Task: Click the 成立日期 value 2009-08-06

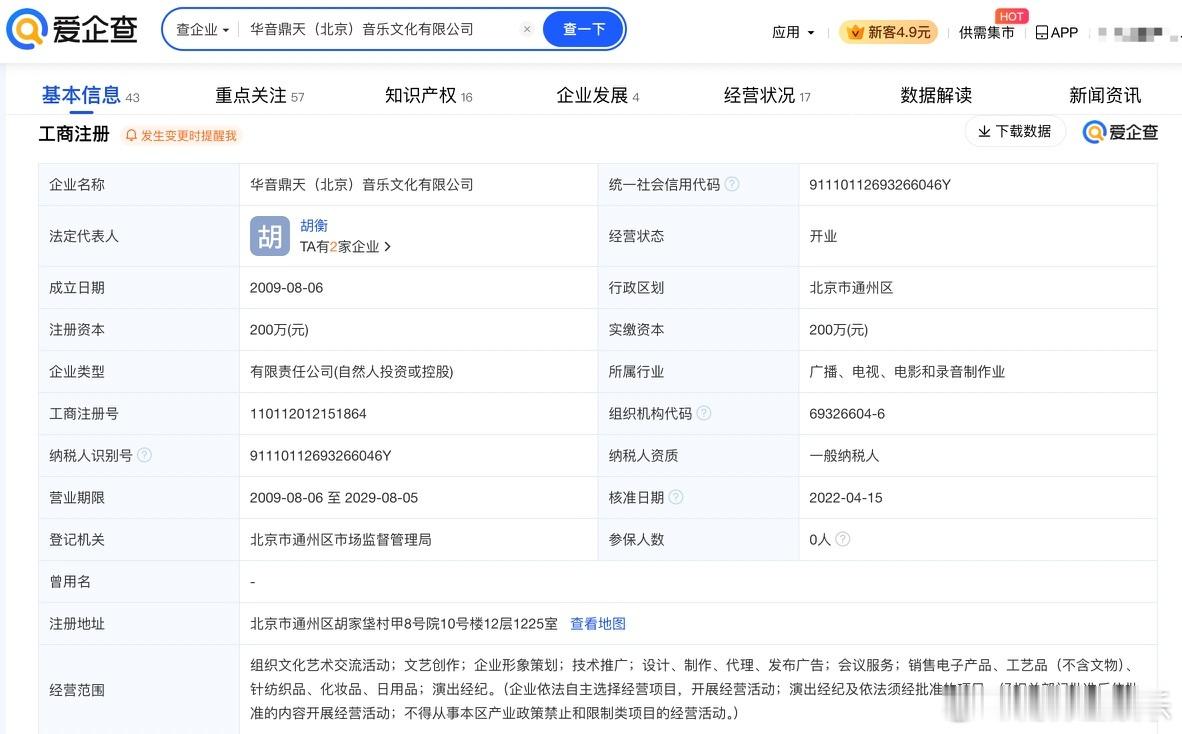Action: tap(286, 288)
